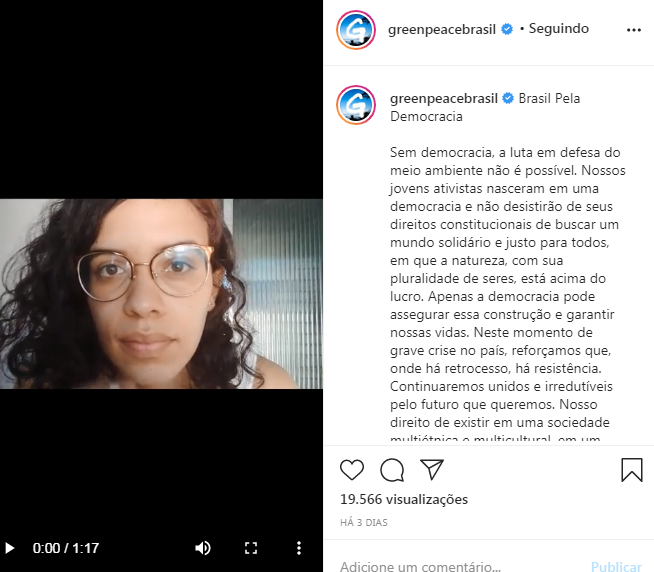654x572 pixels.
Task: Open comments with the speech bubble icon
Action: (392, 470)
